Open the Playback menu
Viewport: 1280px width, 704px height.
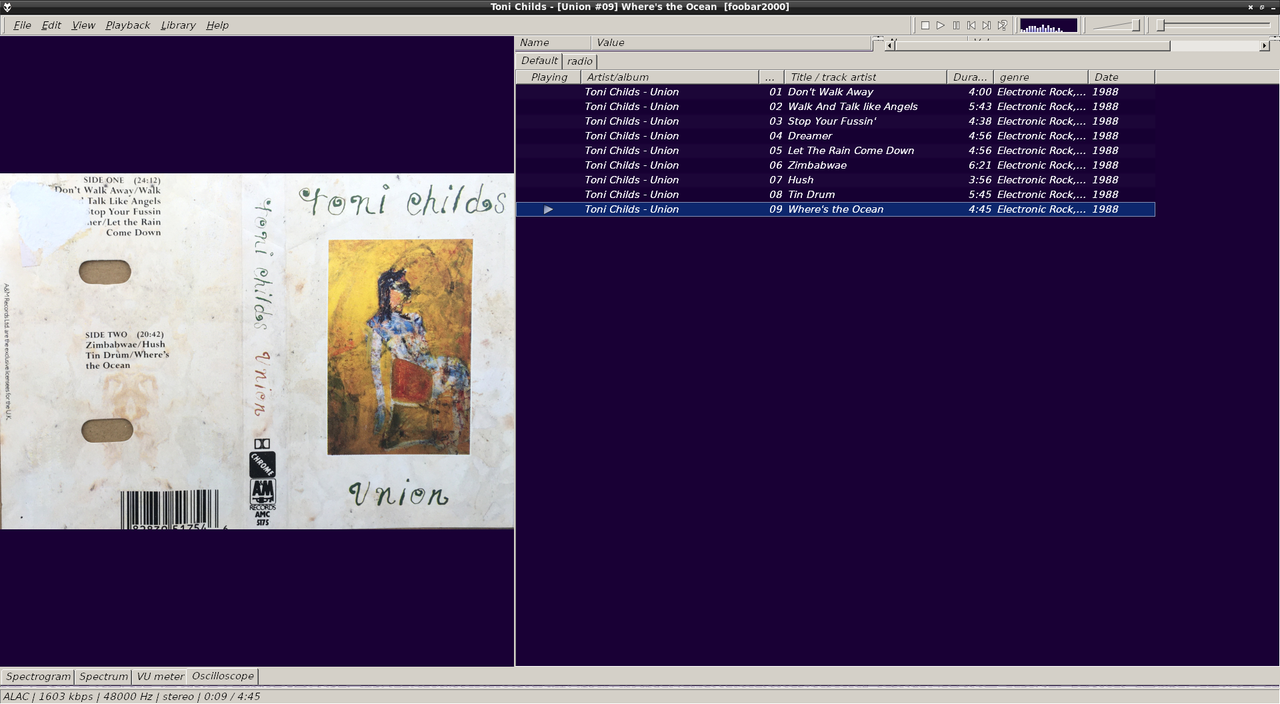tap(127, 25)
